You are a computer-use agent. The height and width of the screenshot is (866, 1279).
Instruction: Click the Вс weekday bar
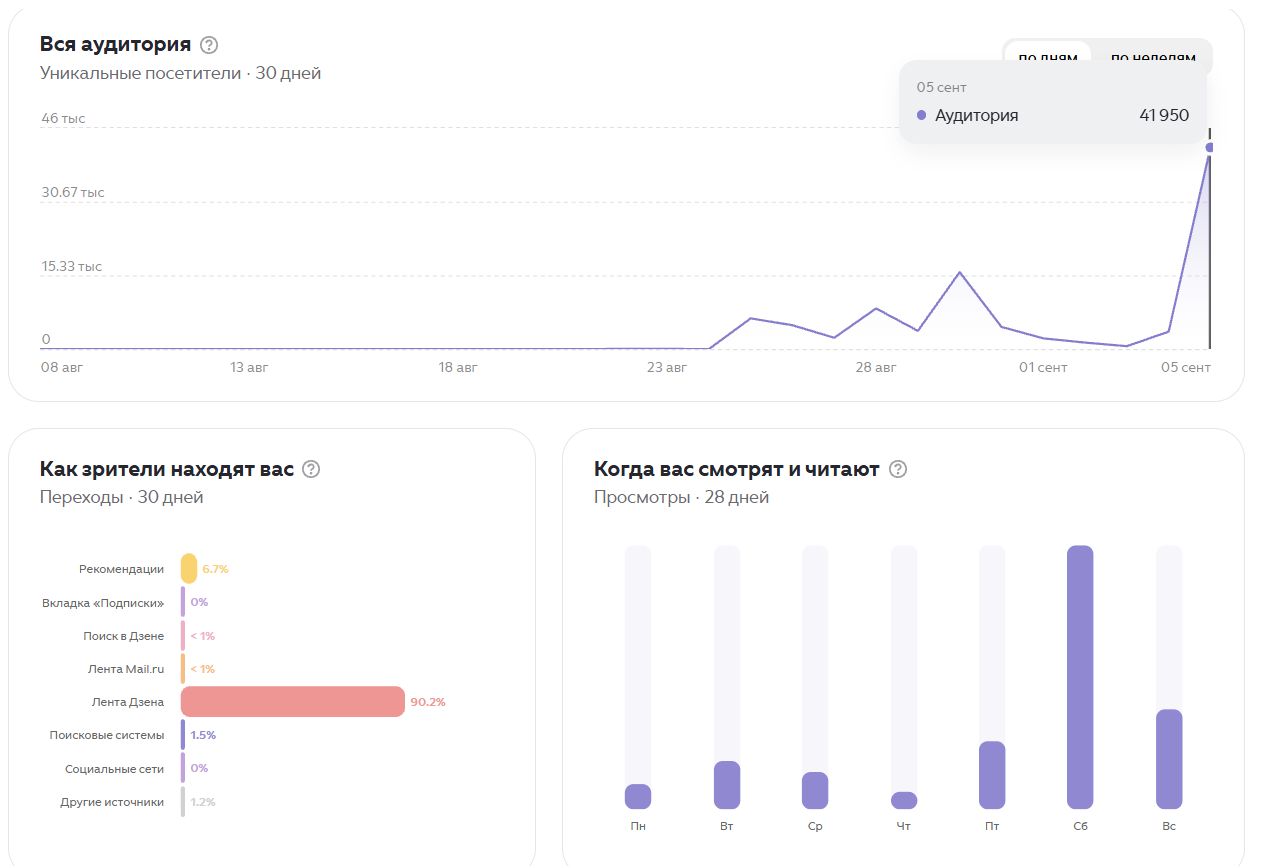1169,759
